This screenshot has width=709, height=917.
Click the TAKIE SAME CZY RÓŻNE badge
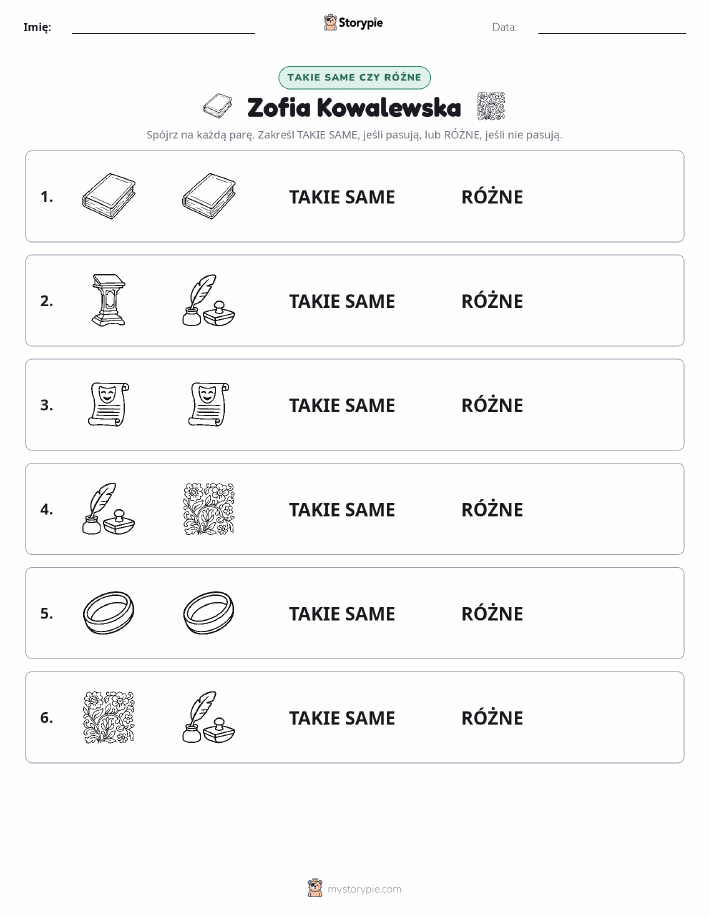pos(354,77)
